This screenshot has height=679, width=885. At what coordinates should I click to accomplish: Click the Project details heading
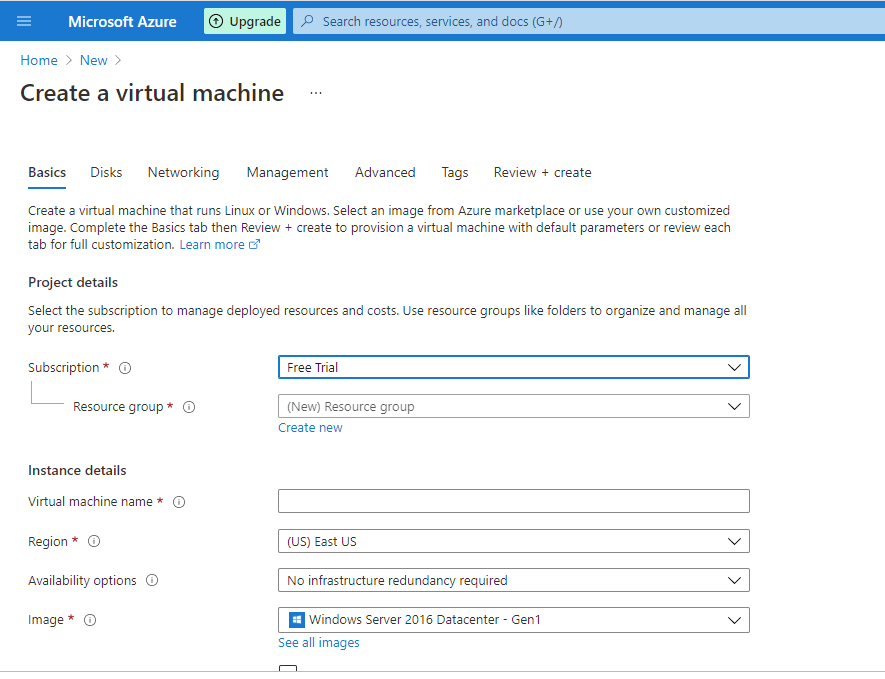coord(73,282)
